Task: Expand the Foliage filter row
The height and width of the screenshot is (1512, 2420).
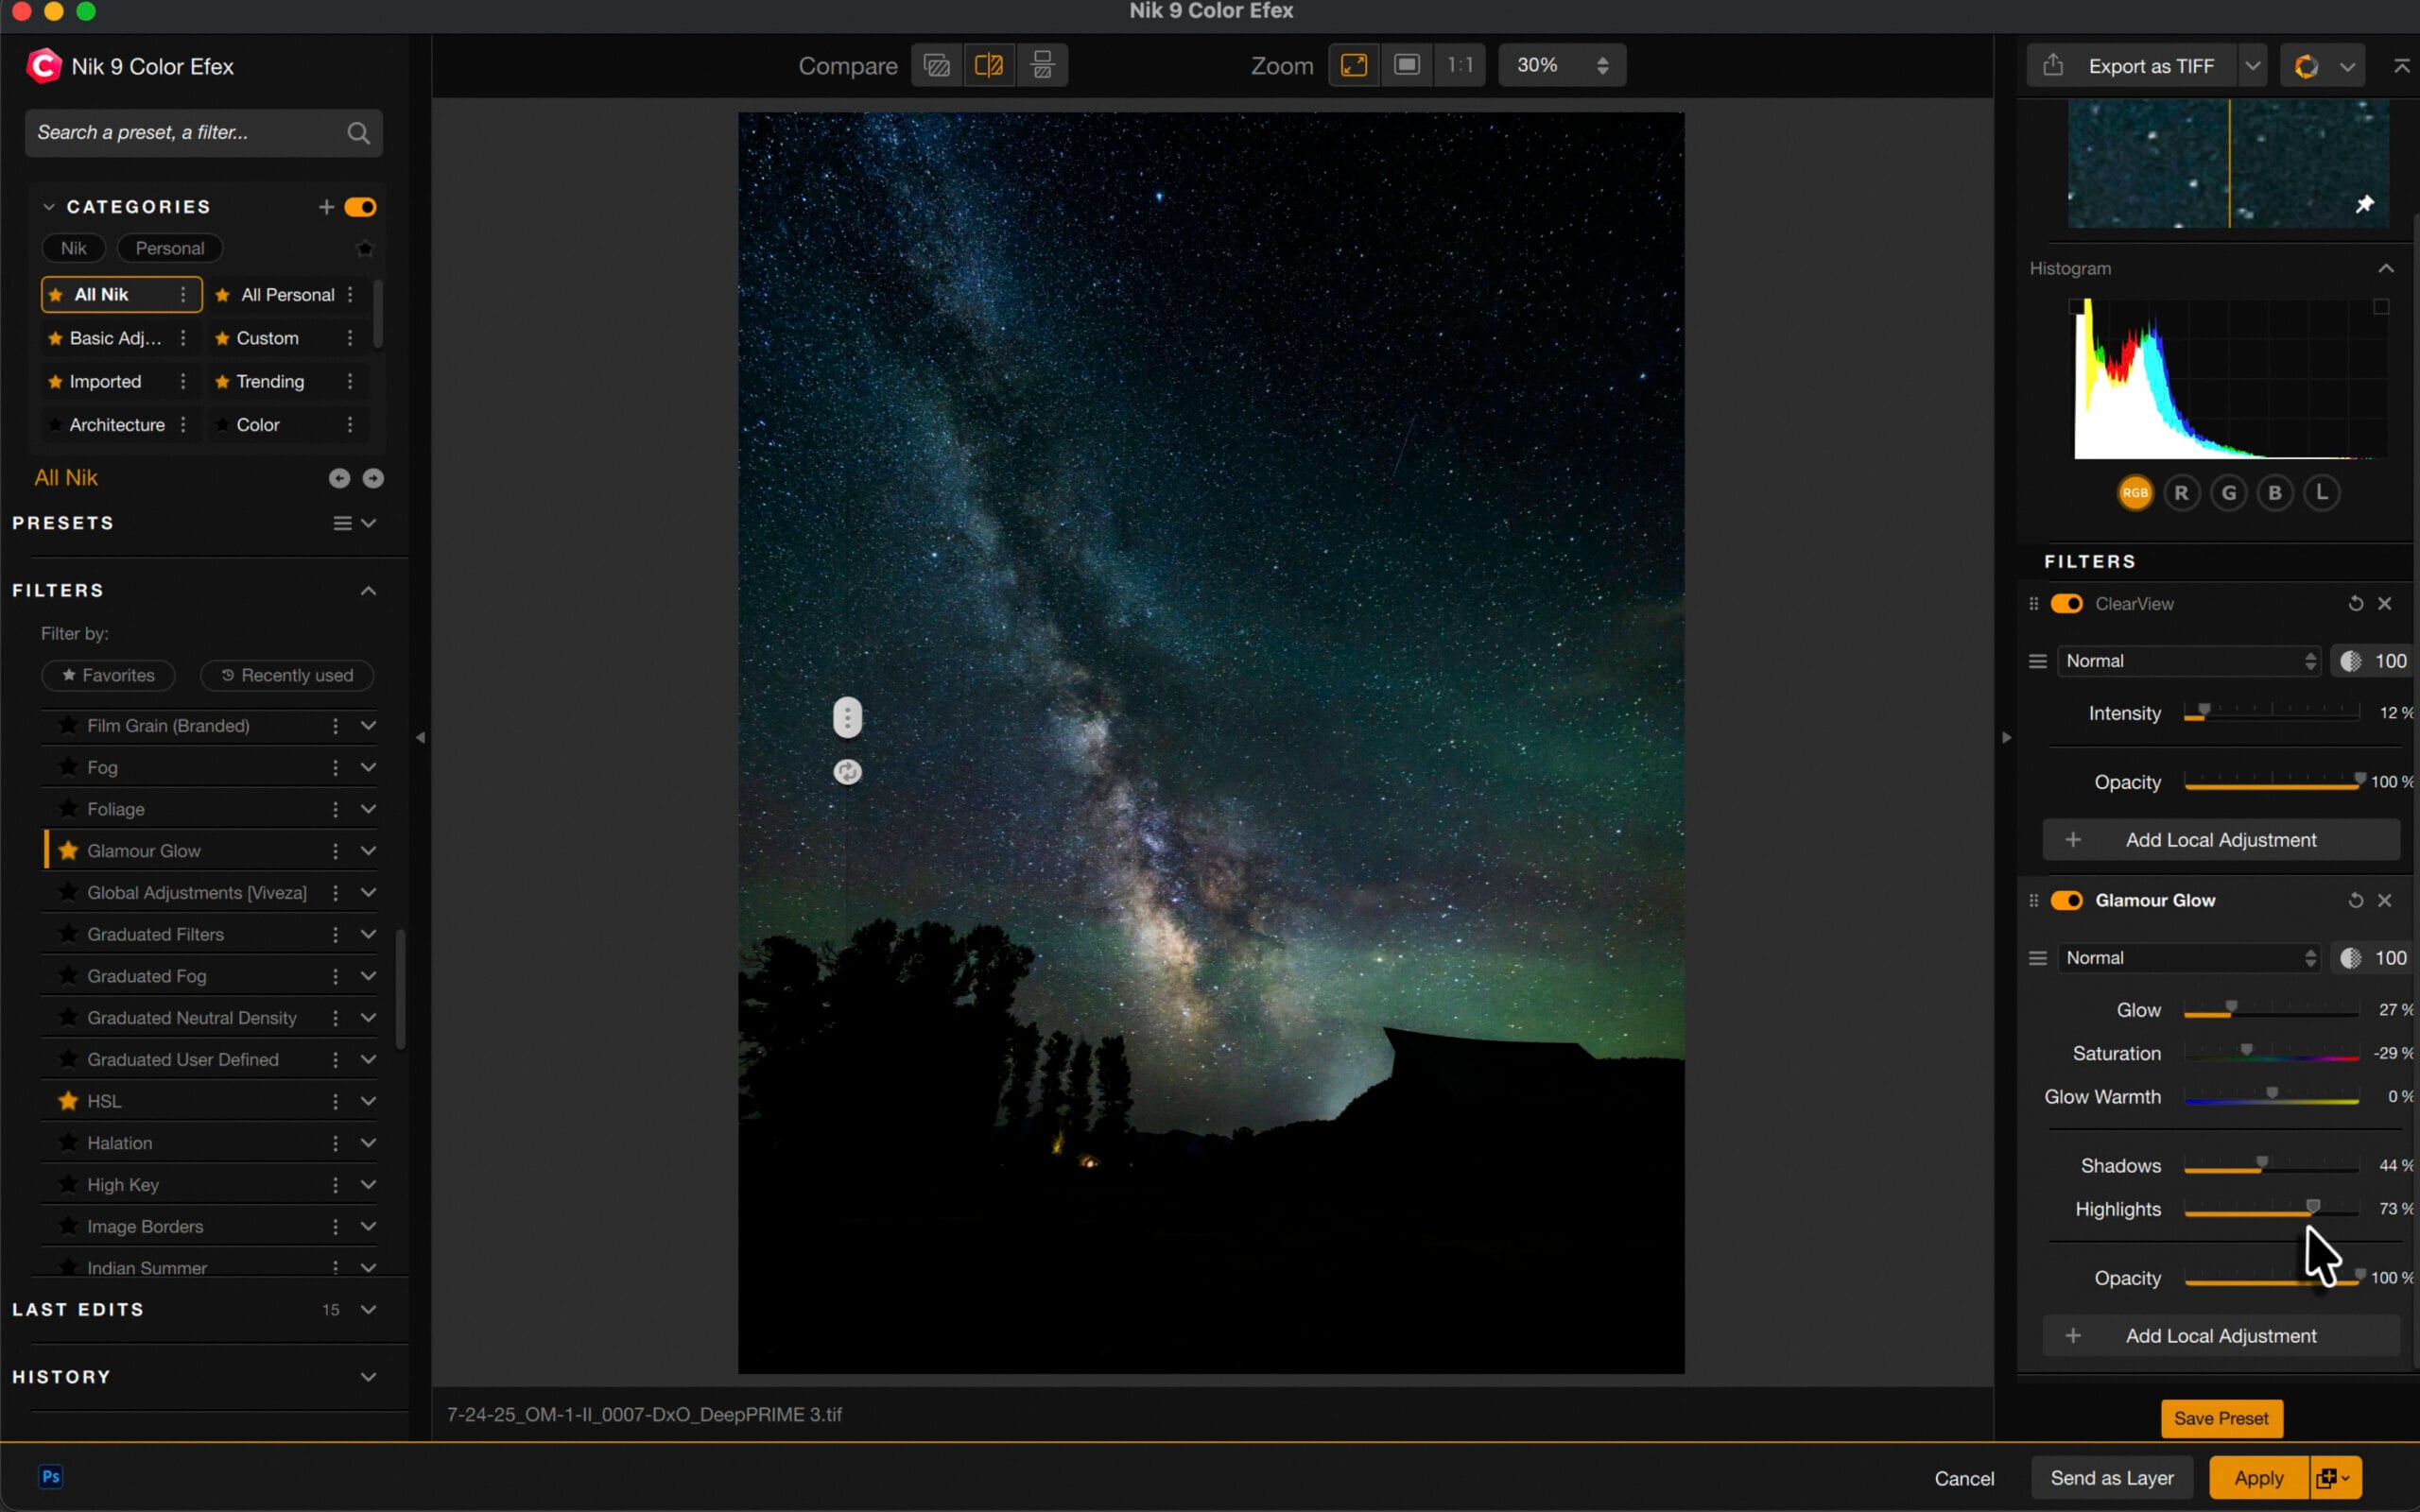Action: [368, 809]
